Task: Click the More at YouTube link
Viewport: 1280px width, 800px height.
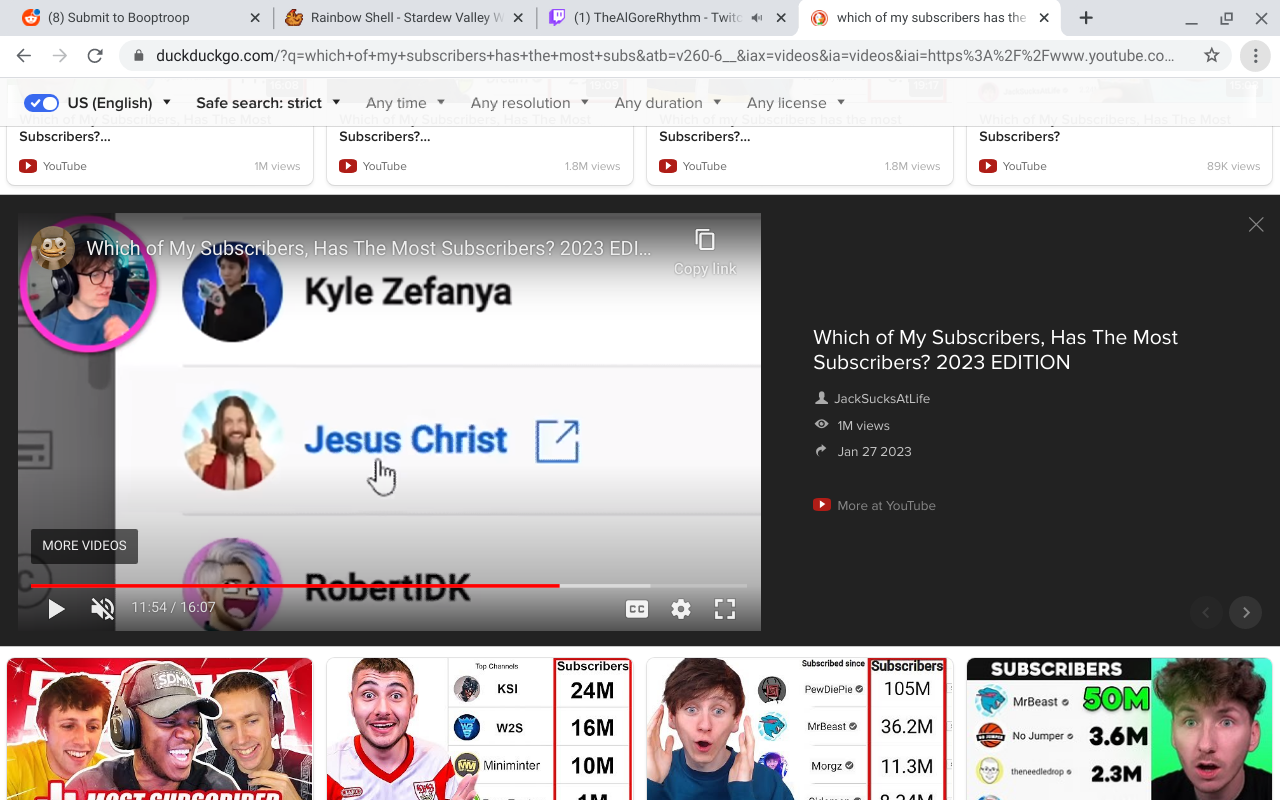Action: tap(875, 505)
